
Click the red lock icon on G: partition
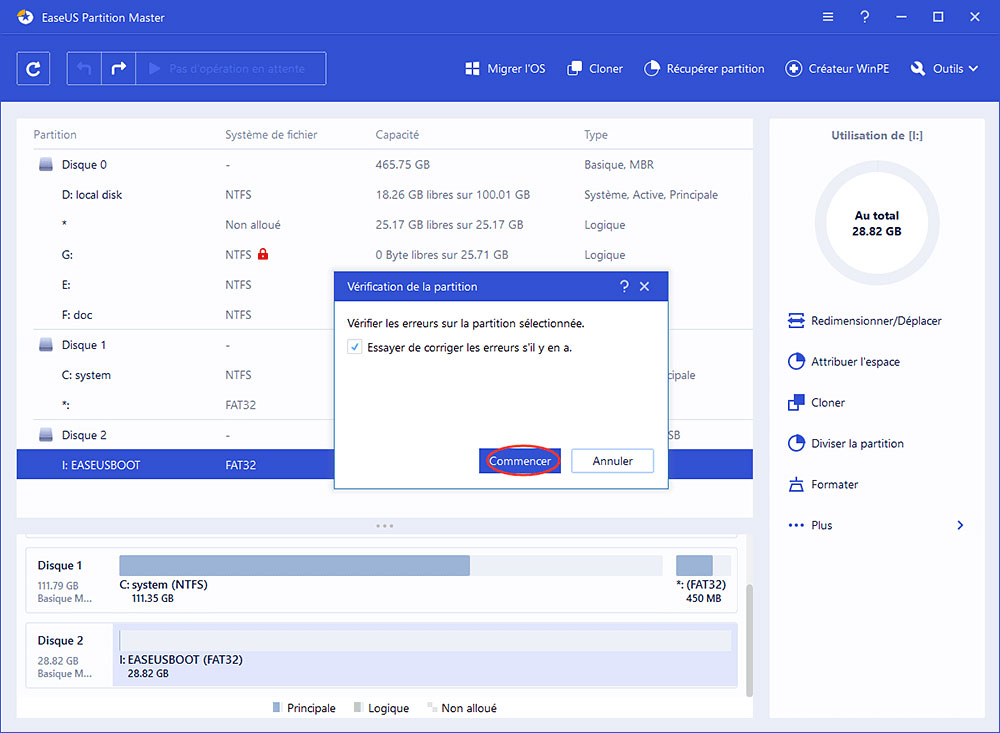coord(263,254)
